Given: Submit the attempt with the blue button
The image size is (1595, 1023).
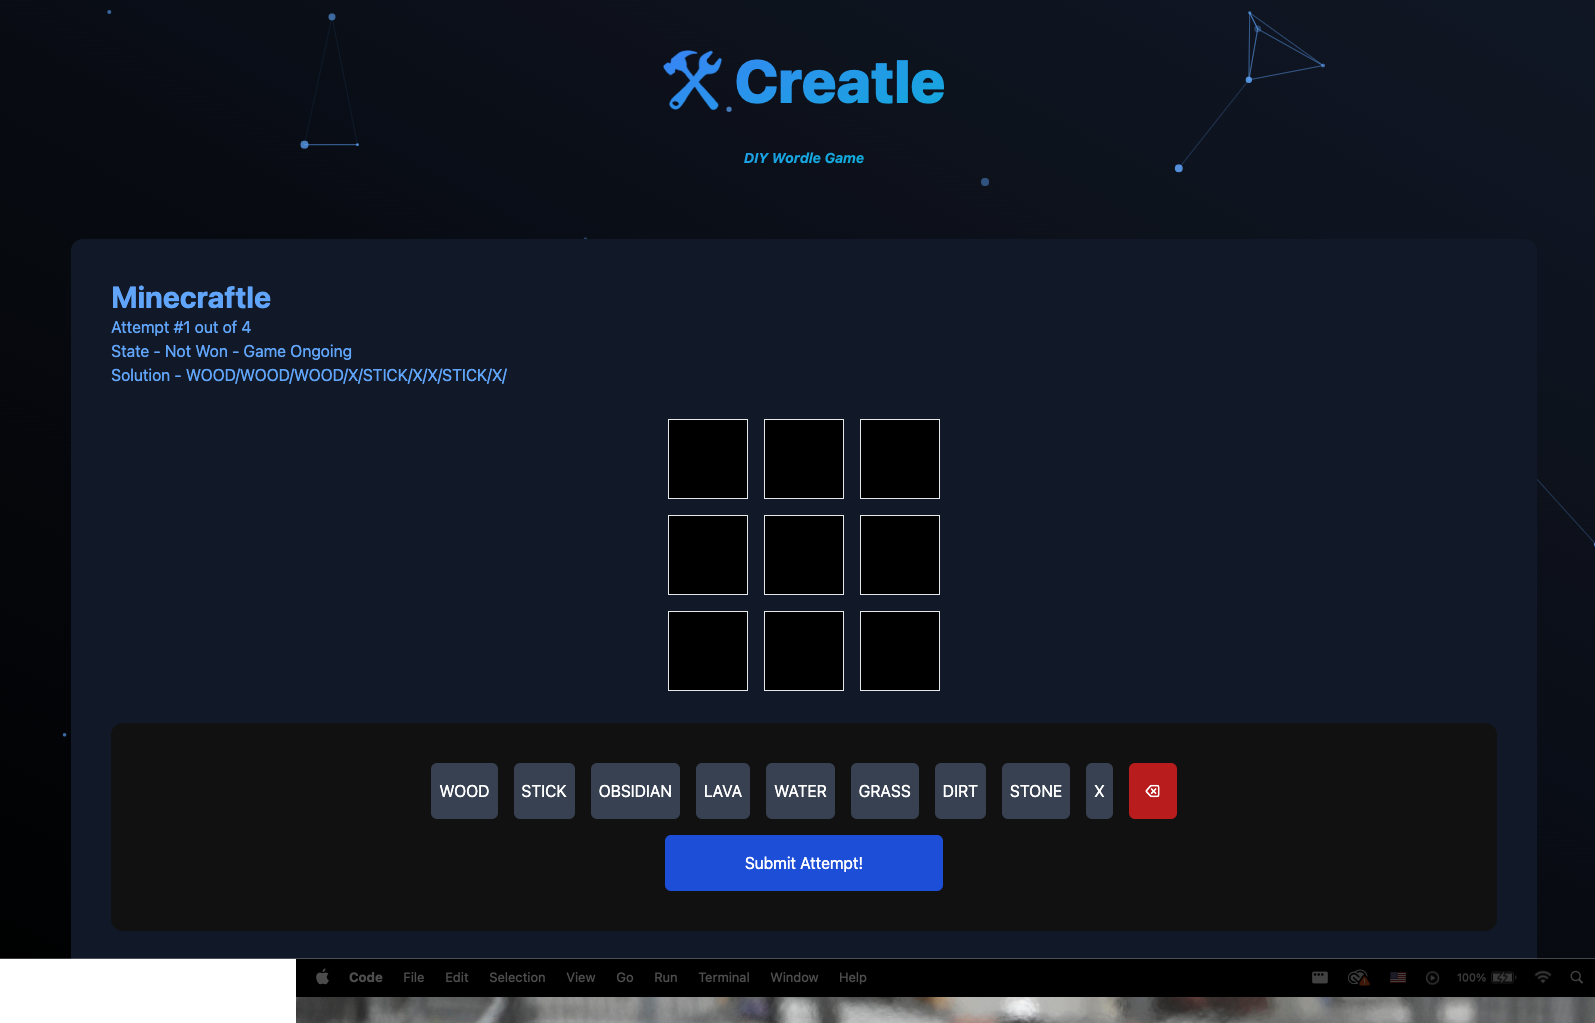Looking at the screenshot, I should [804, 863].
